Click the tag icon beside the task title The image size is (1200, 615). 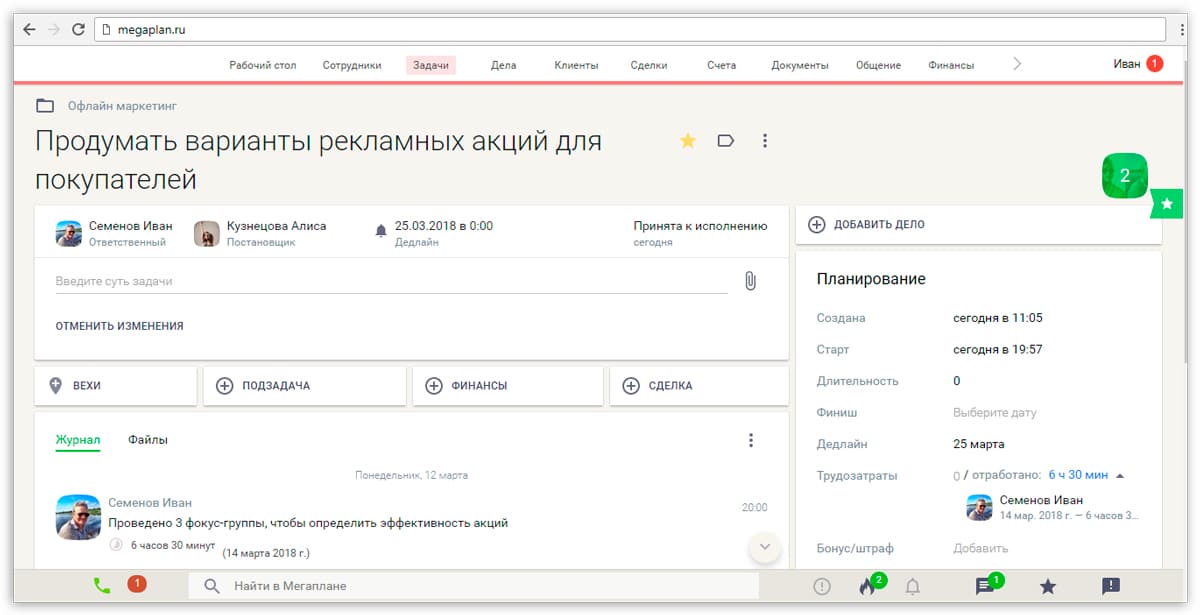(x=725, y=140)
